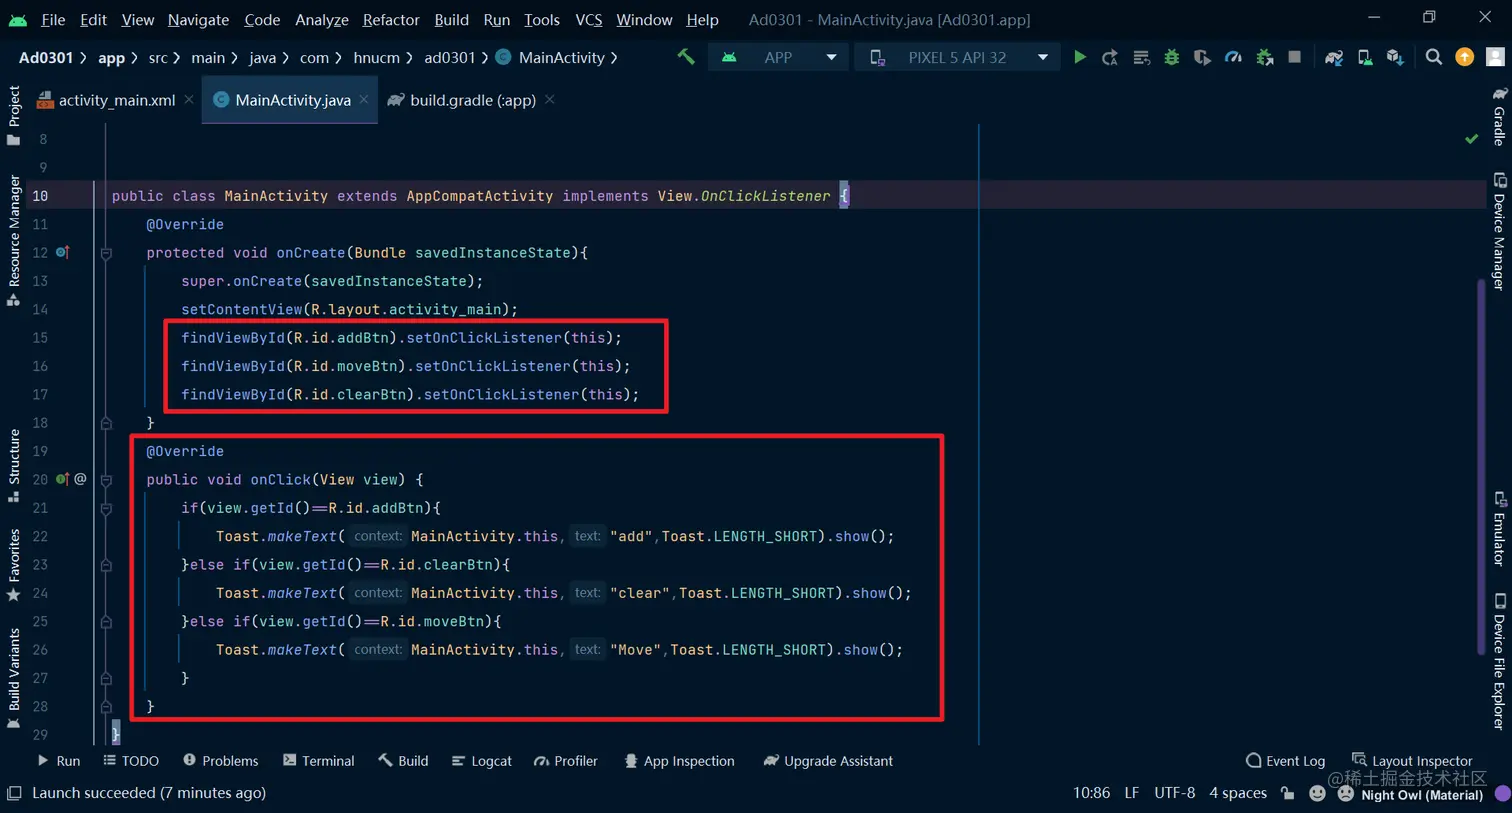Screen dimensions: 1512x813
Task: Click Attach Debugger to Android Process icon
Action: click(x=1264, y=57)
